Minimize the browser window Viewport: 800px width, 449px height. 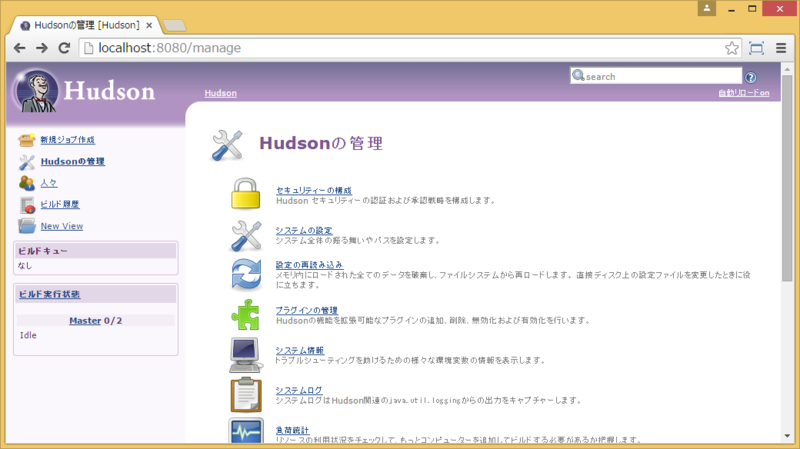coord(731,9)
